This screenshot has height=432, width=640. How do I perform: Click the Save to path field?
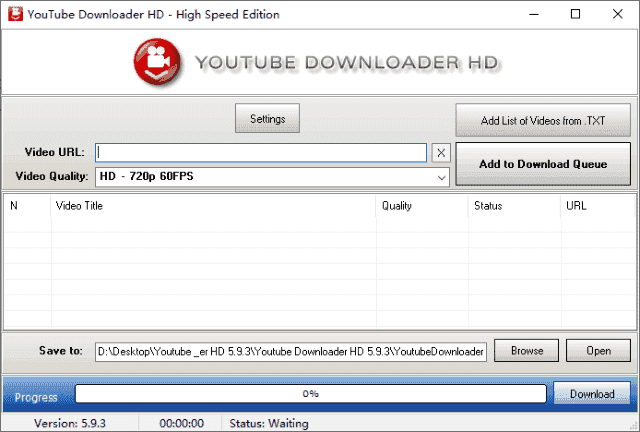(x=291, y=352)
